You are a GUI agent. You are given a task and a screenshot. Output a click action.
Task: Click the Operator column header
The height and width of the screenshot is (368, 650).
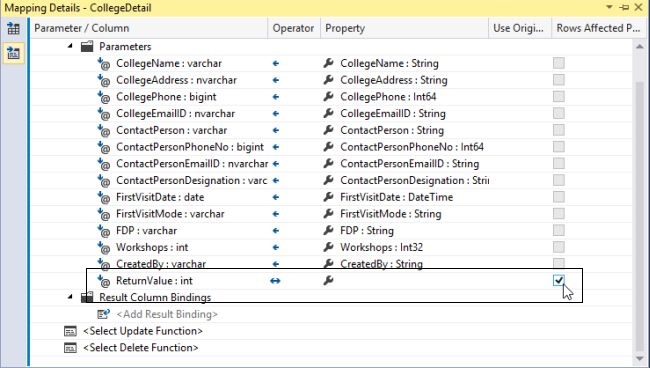click(x=294, y=28)
